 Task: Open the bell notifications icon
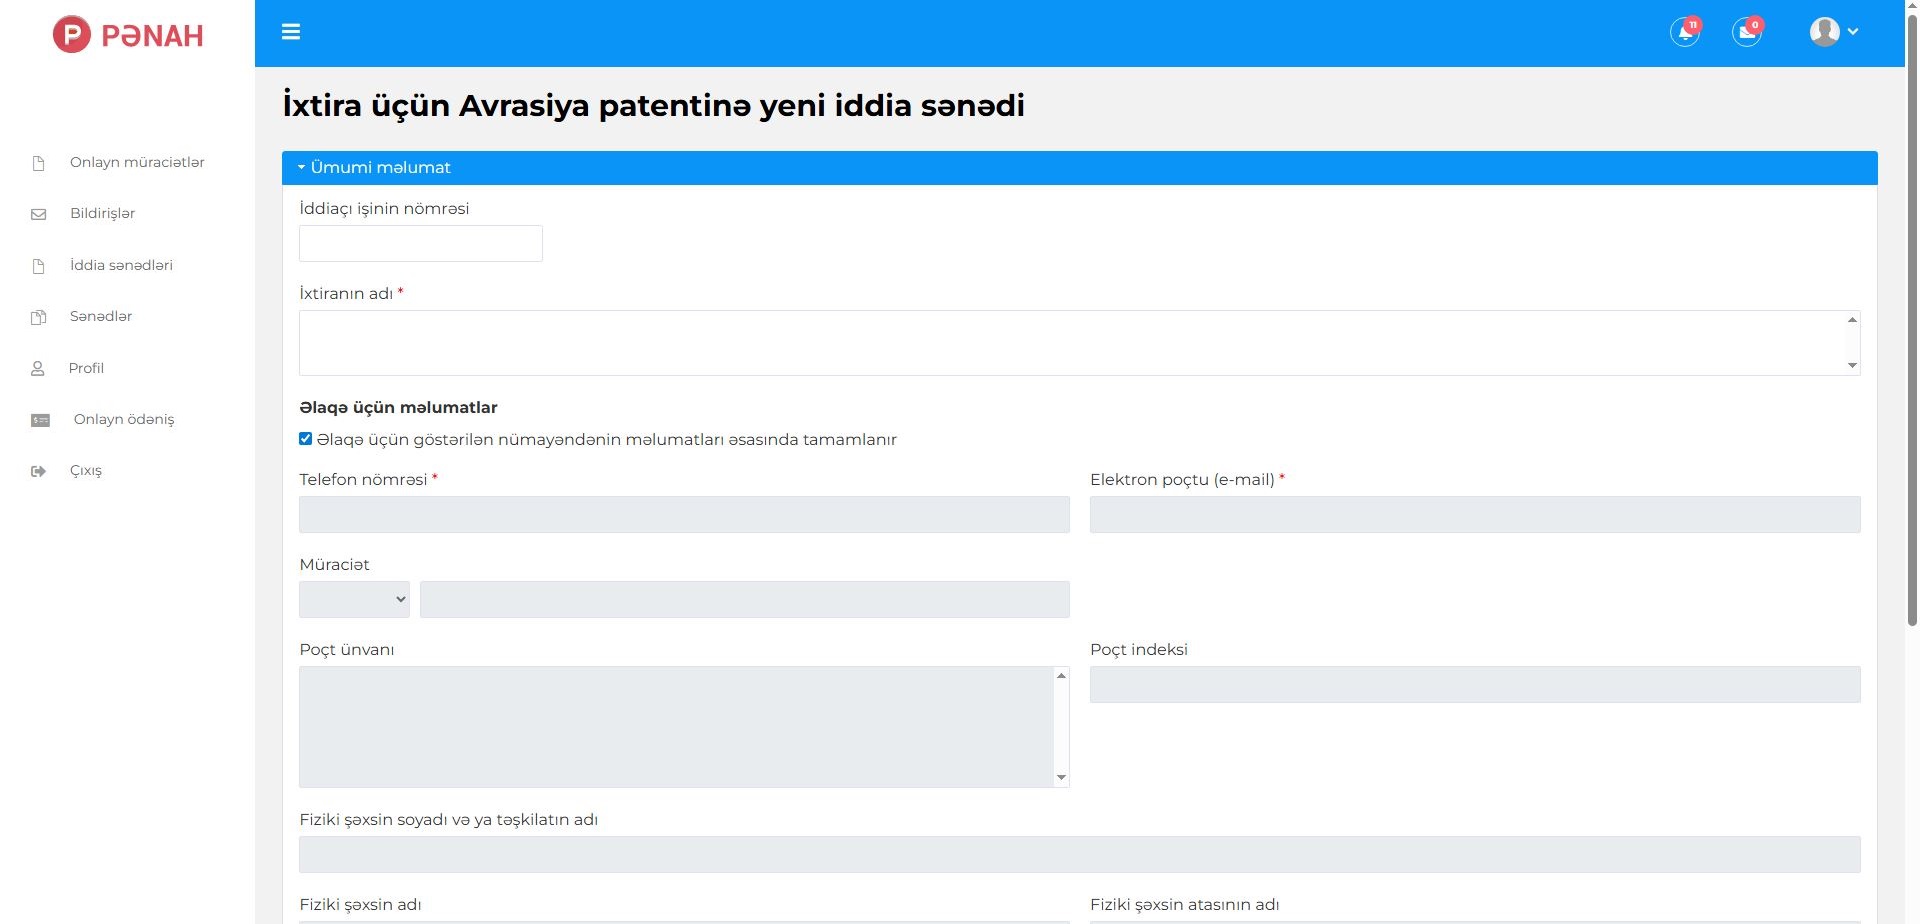click(x=1685, y=32)
